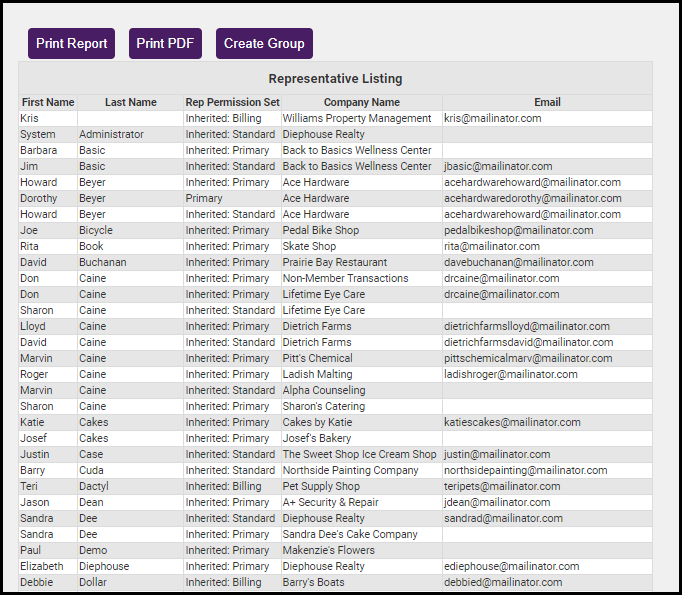Select the Email column header
This screenshot has height=595, width=682.
547,102
